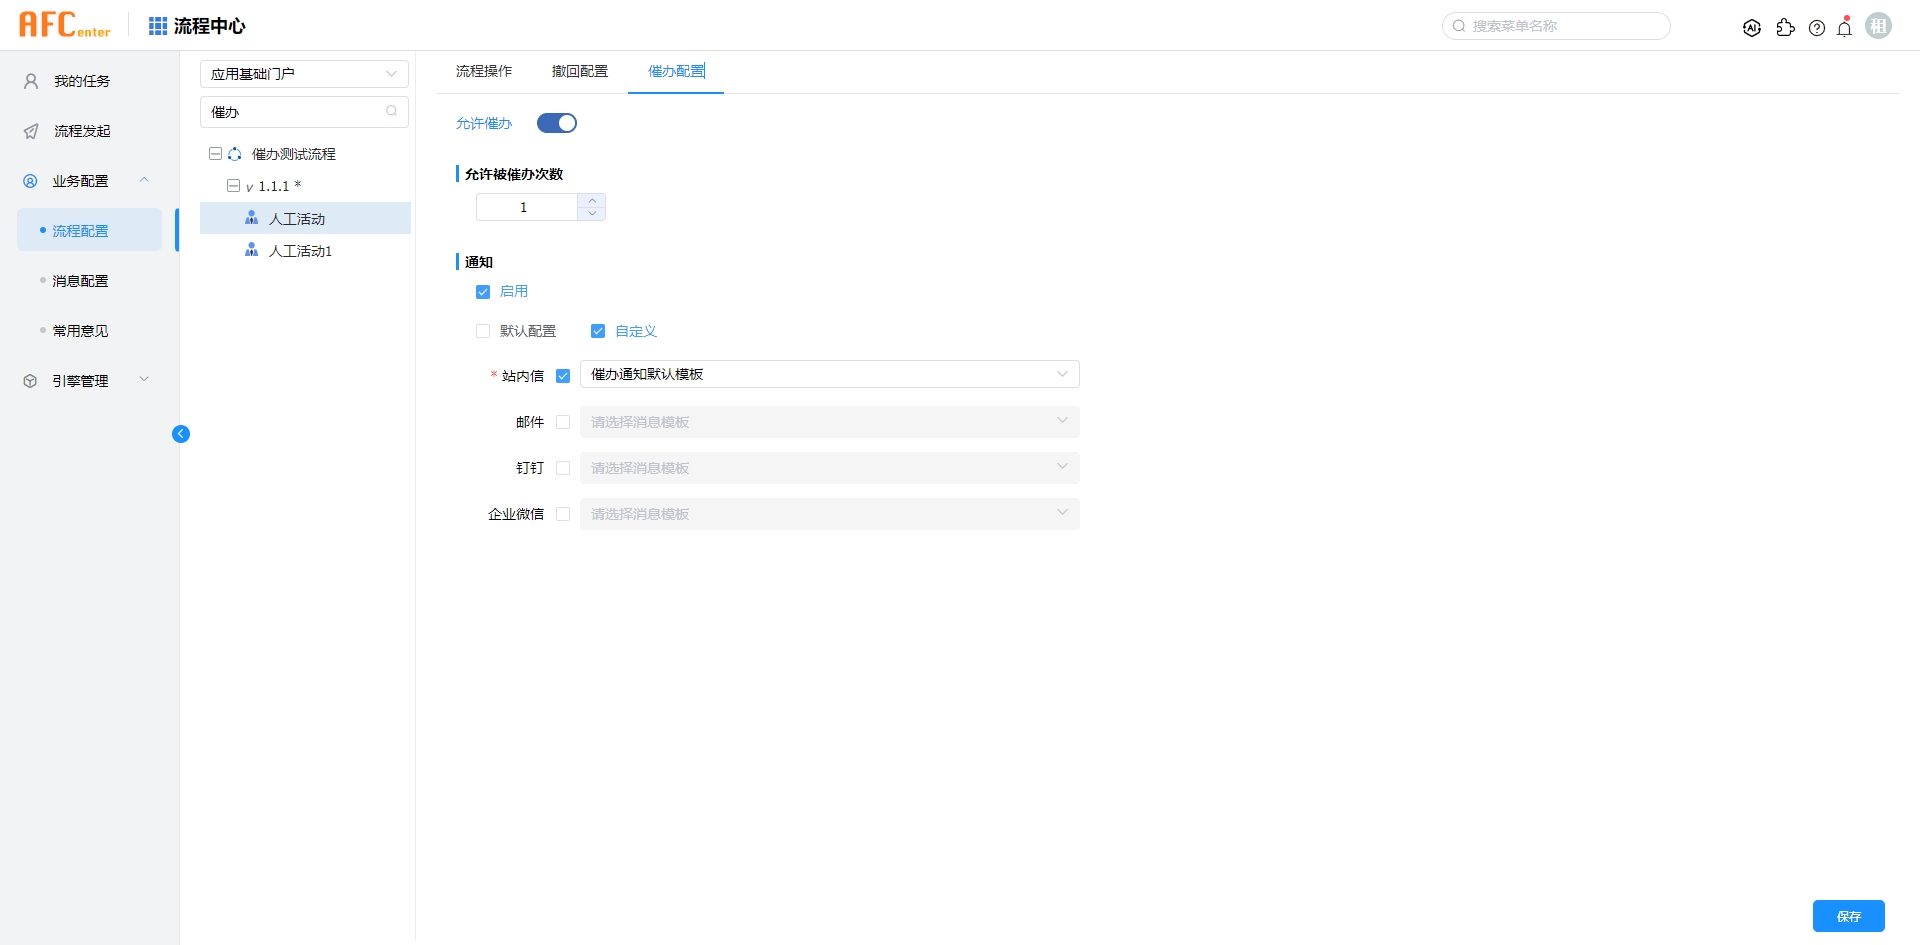
Task: Enable the 邮件 channel checkbox
Action: click(x=563, y=422)
